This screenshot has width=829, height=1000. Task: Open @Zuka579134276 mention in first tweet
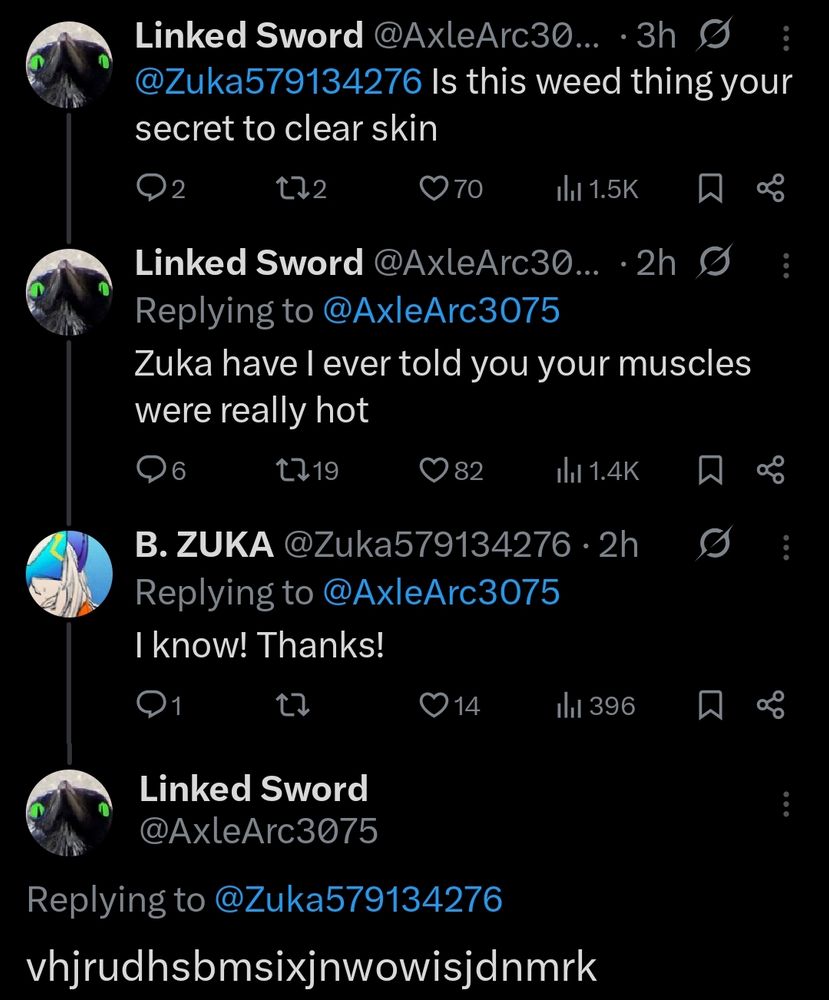(x=278, y=81)
